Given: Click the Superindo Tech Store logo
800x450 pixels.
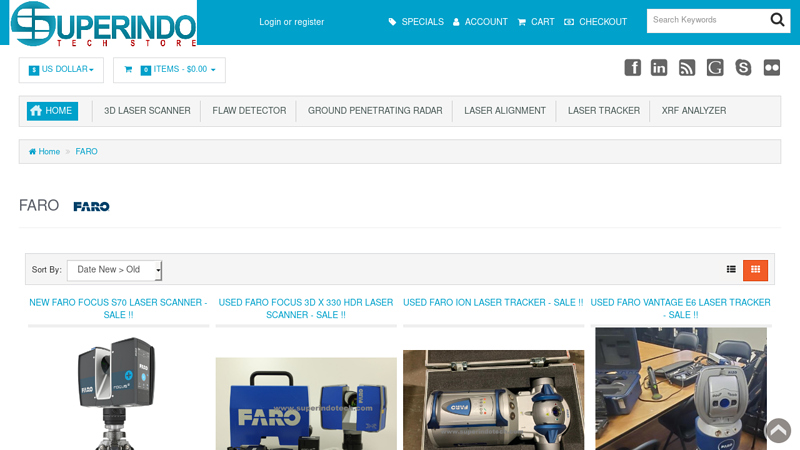Looking at the screenshot, I should point(103,23).
